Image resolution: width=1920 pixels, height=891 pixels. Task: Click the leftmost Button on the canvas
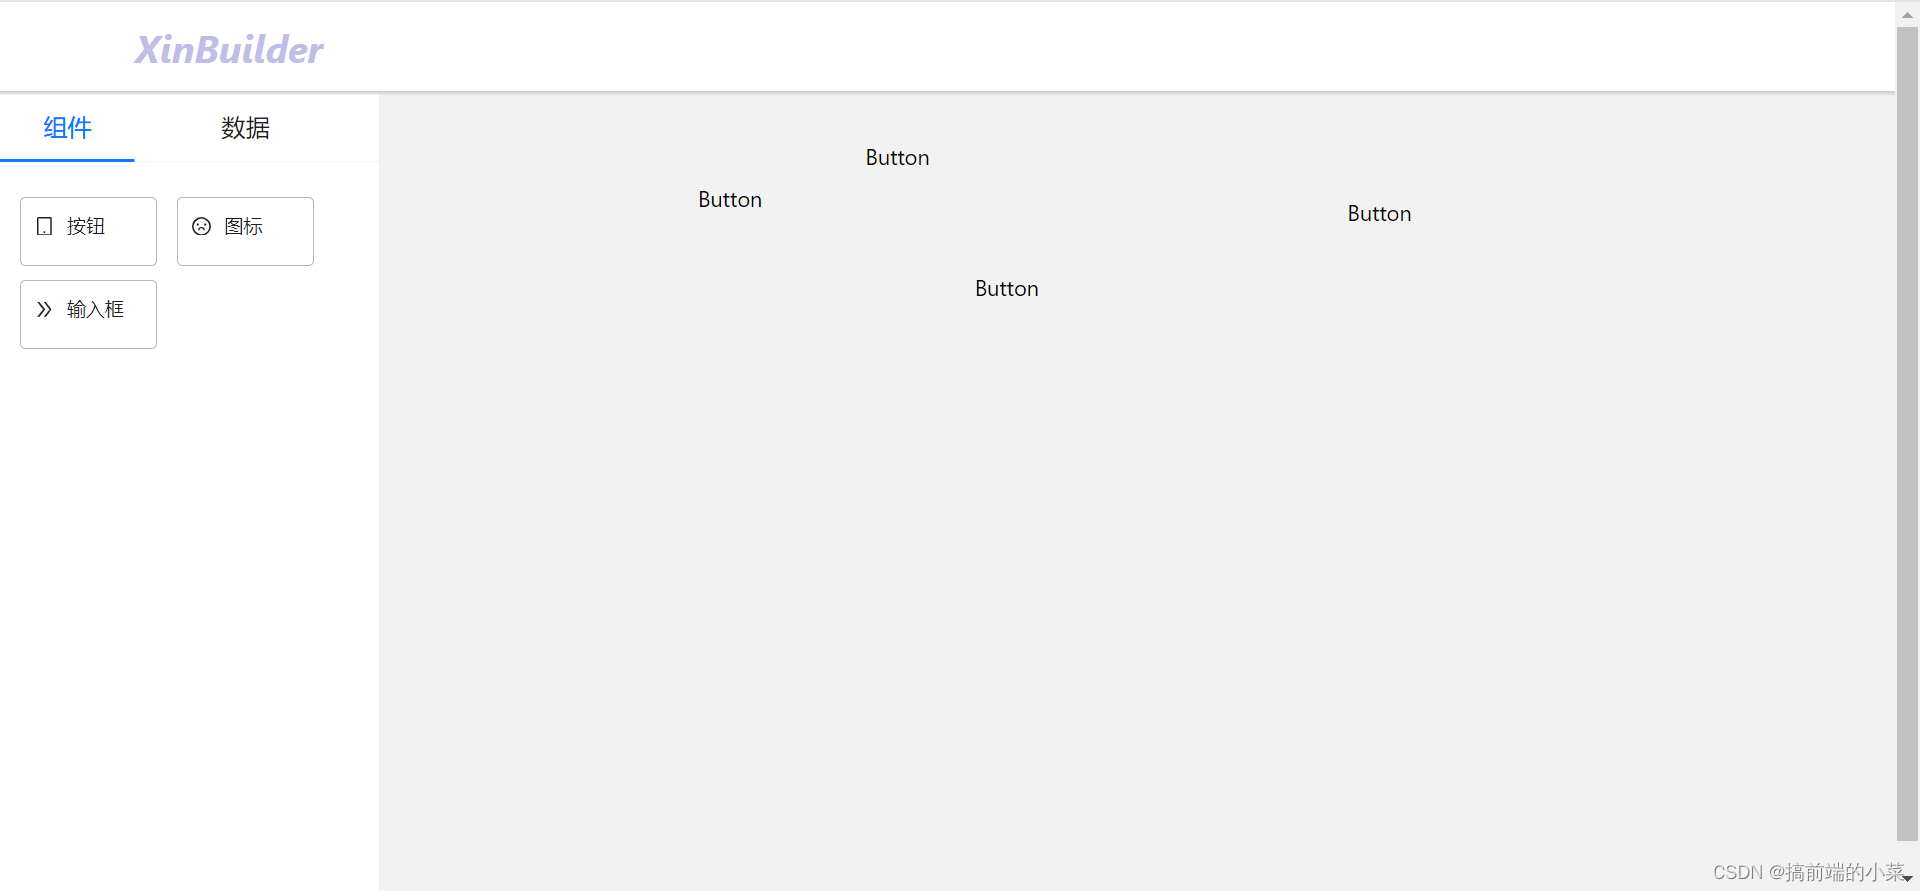[730, 200]
